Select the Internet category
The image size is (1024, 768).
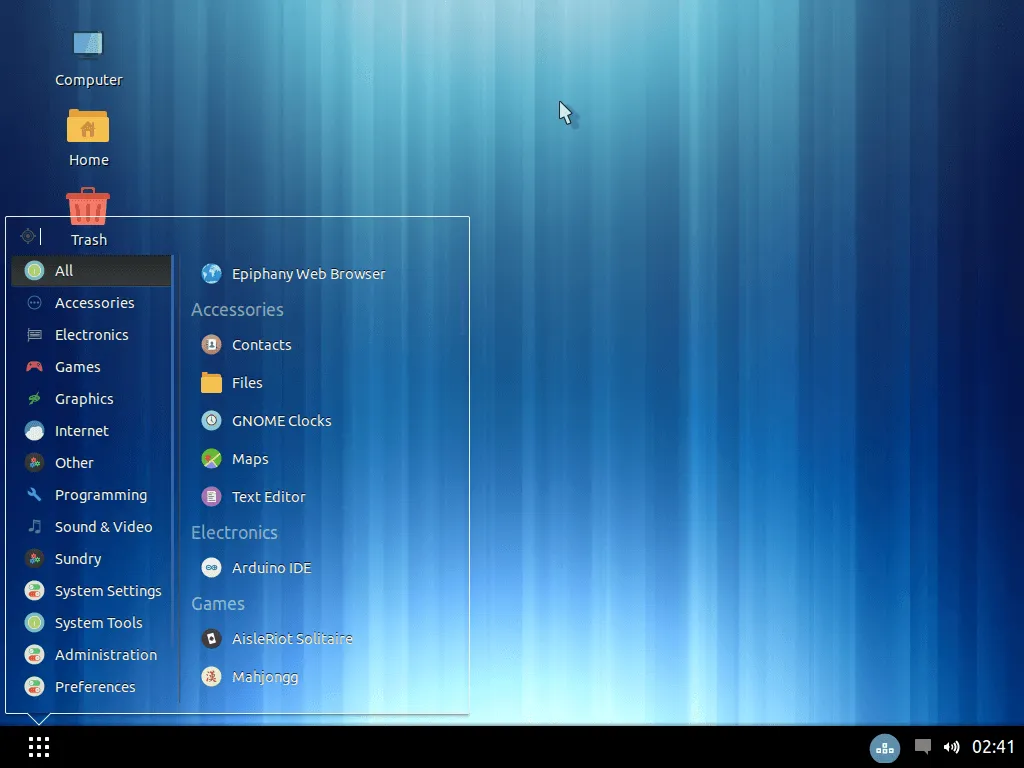point(81,431)
